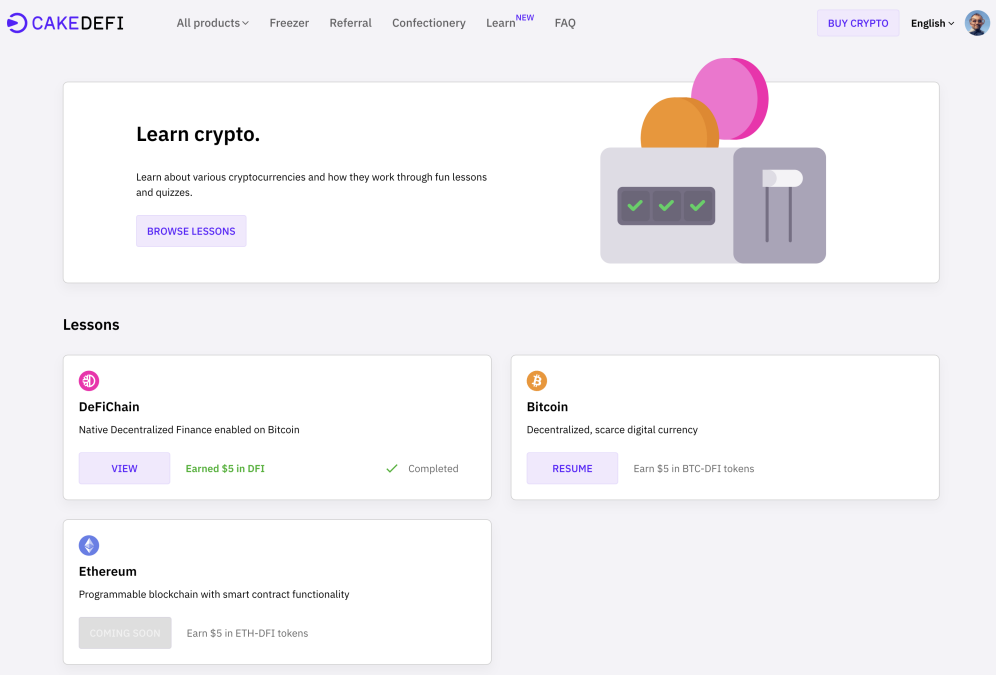Click the orange Bitcoin coin icon

click(x=537, y=381)
